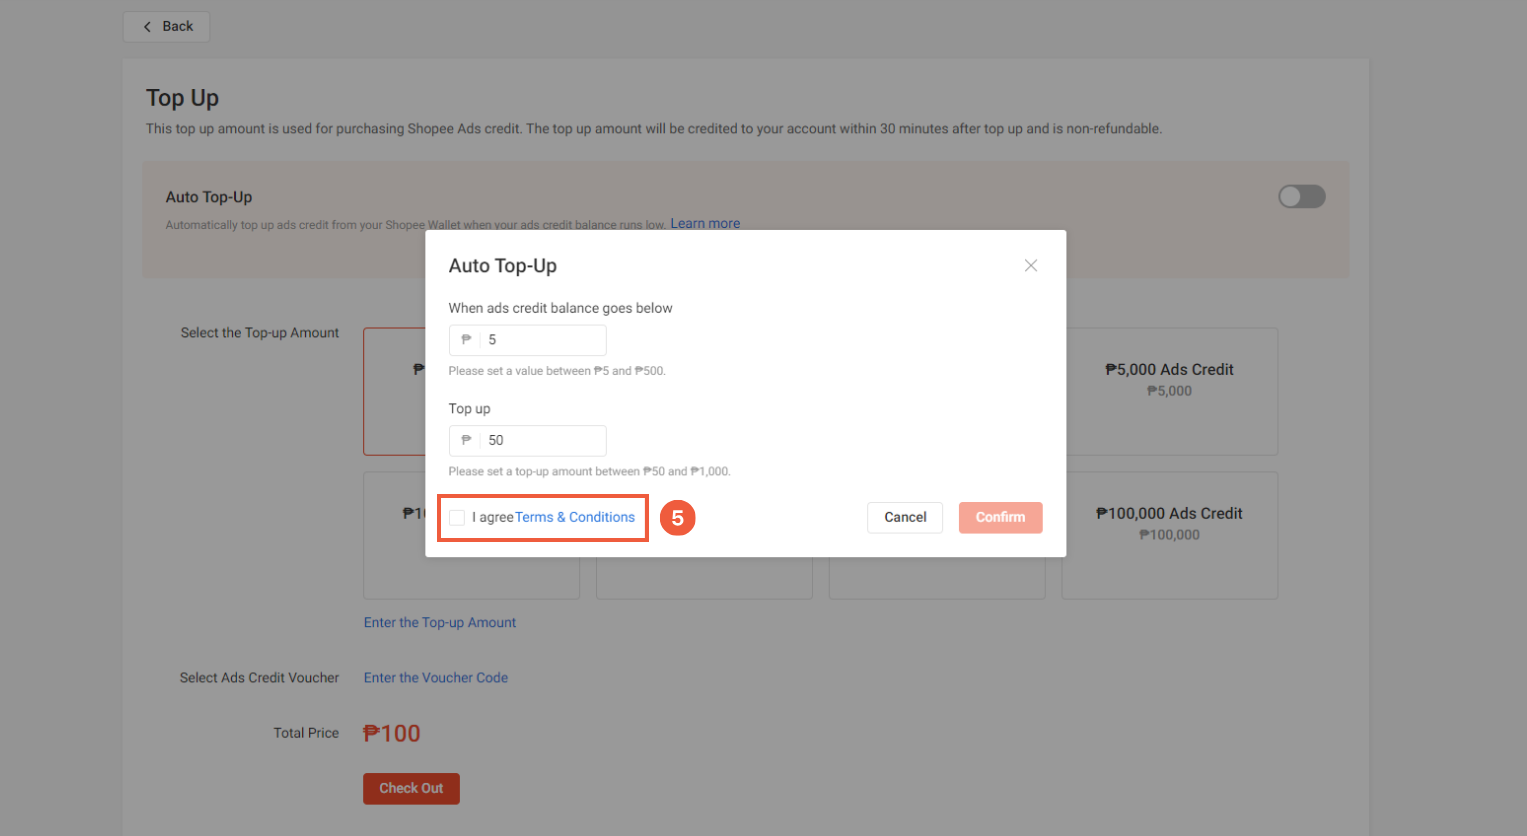Click the Cancel button in dialog
Viewport: 1527px width, 836px height.
(x=905, y=517)
